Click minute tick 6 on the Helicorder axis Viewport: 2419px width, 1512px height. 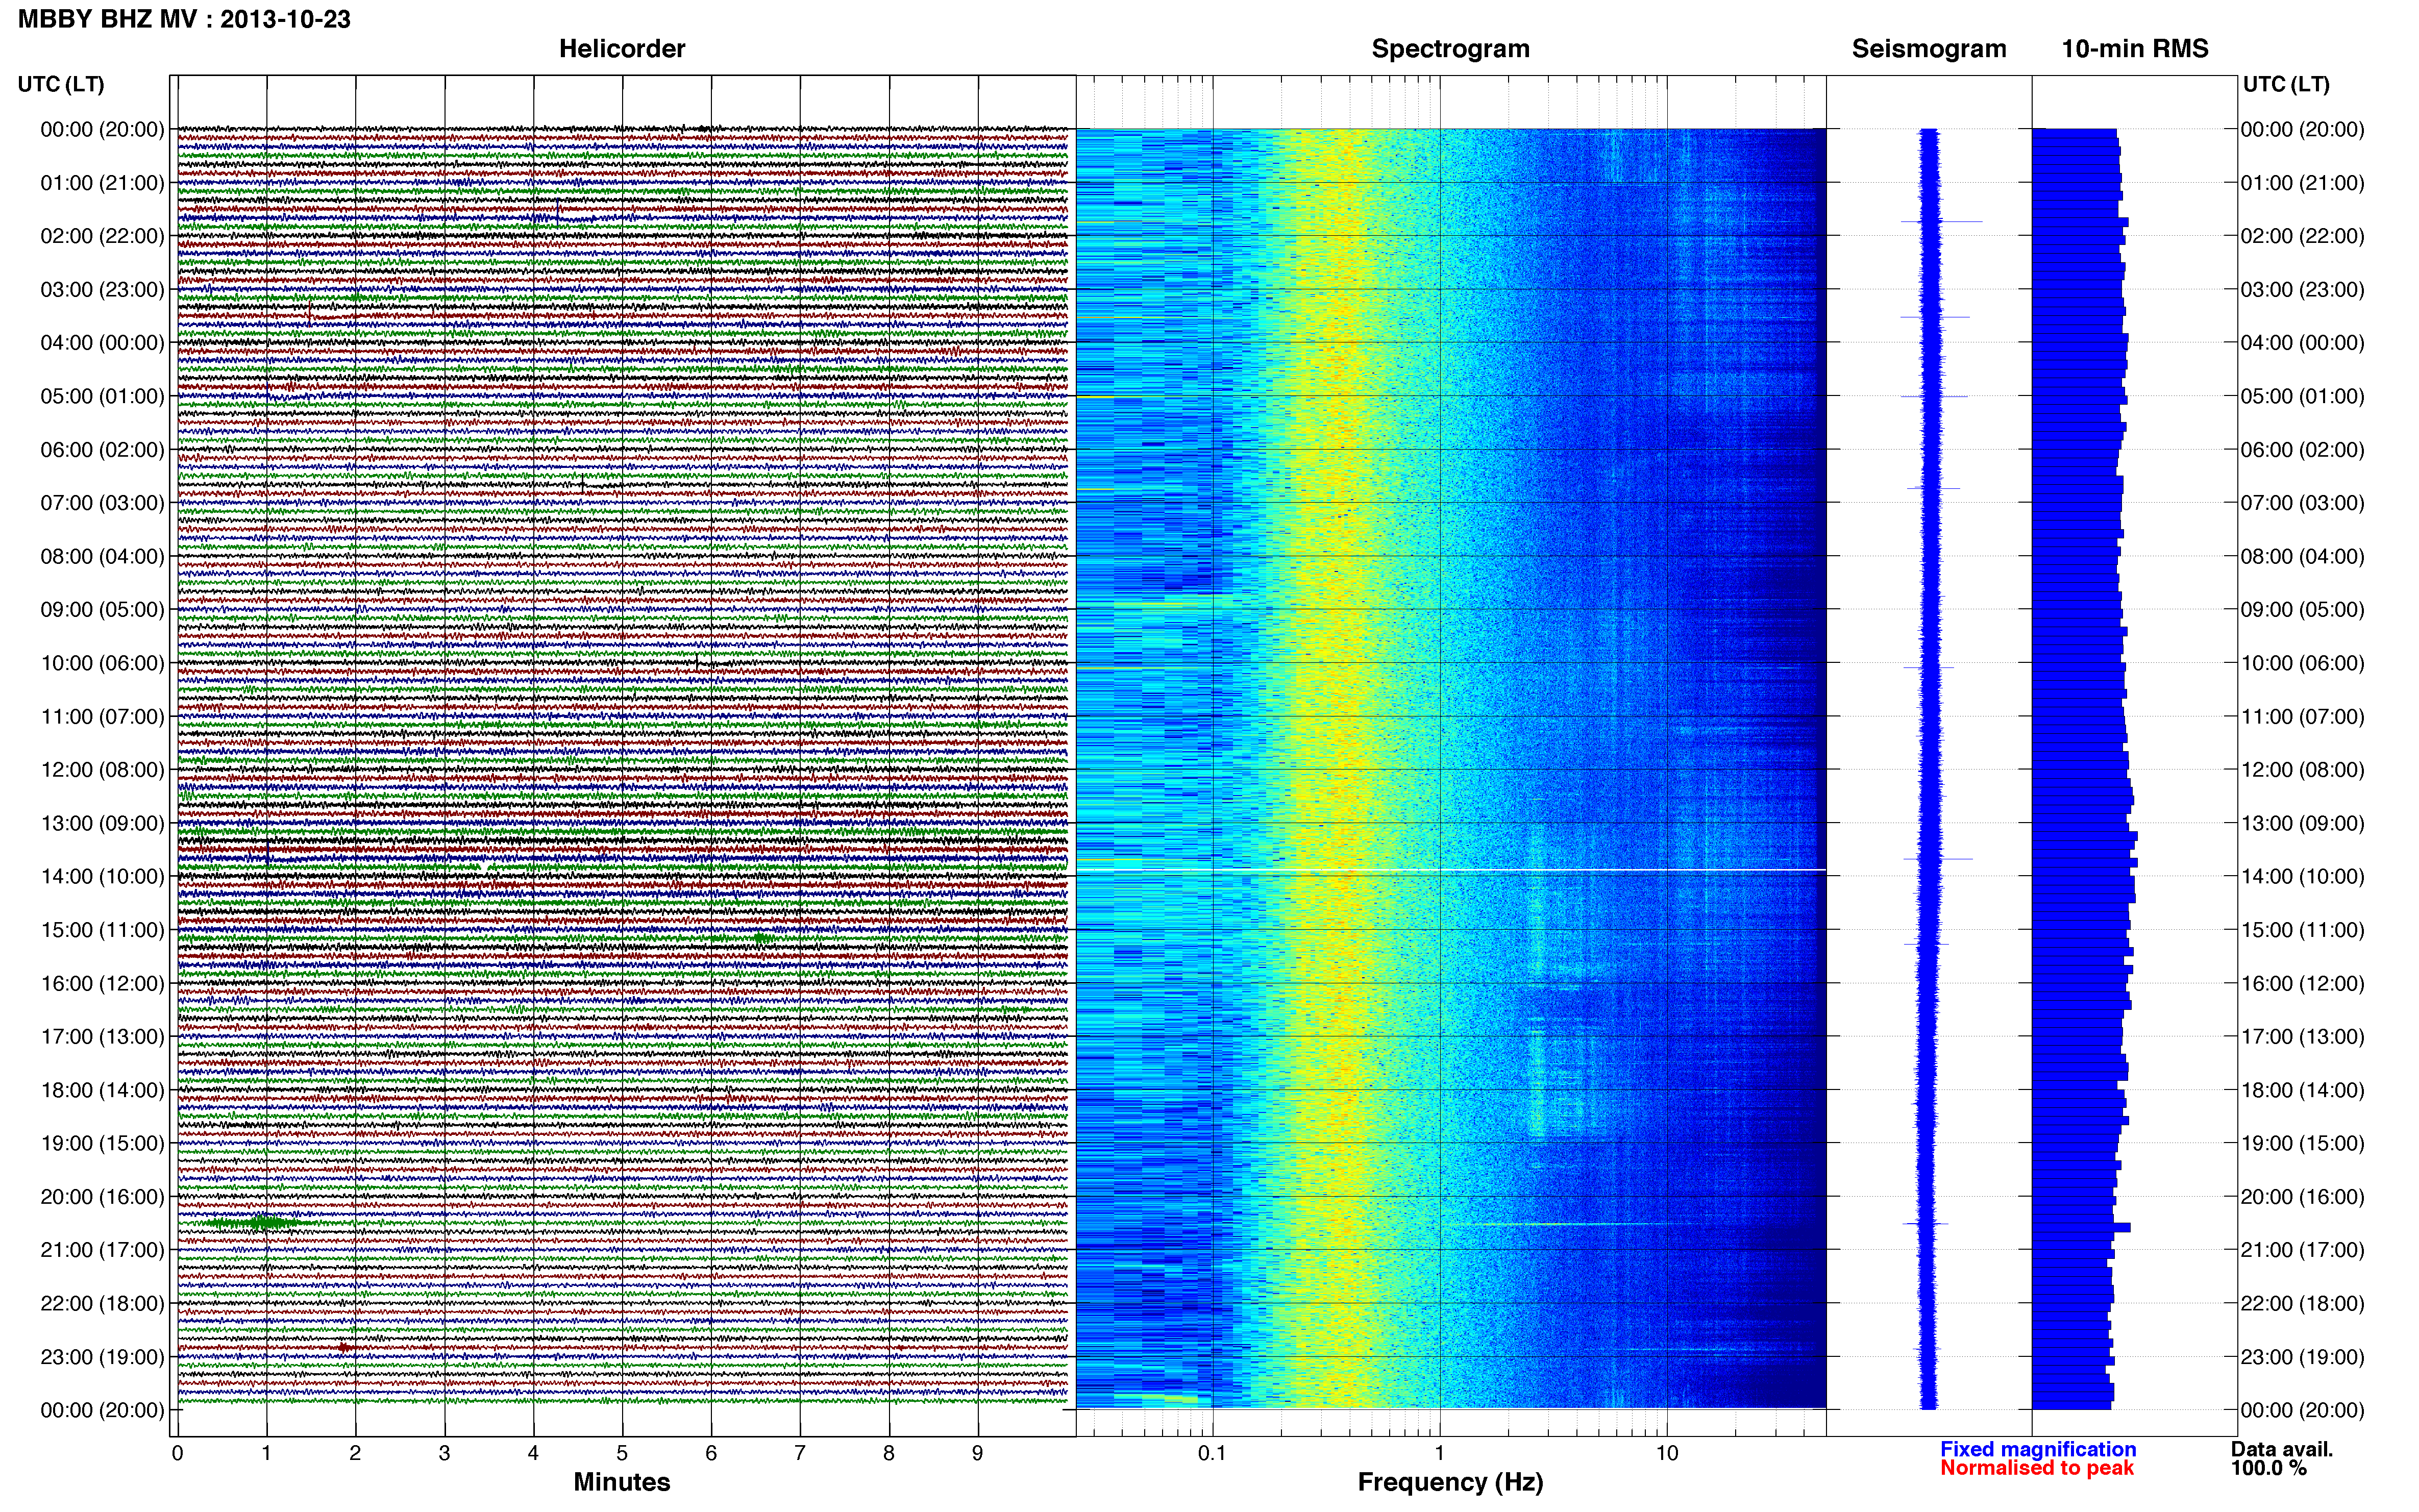(x=711, y=1453)
